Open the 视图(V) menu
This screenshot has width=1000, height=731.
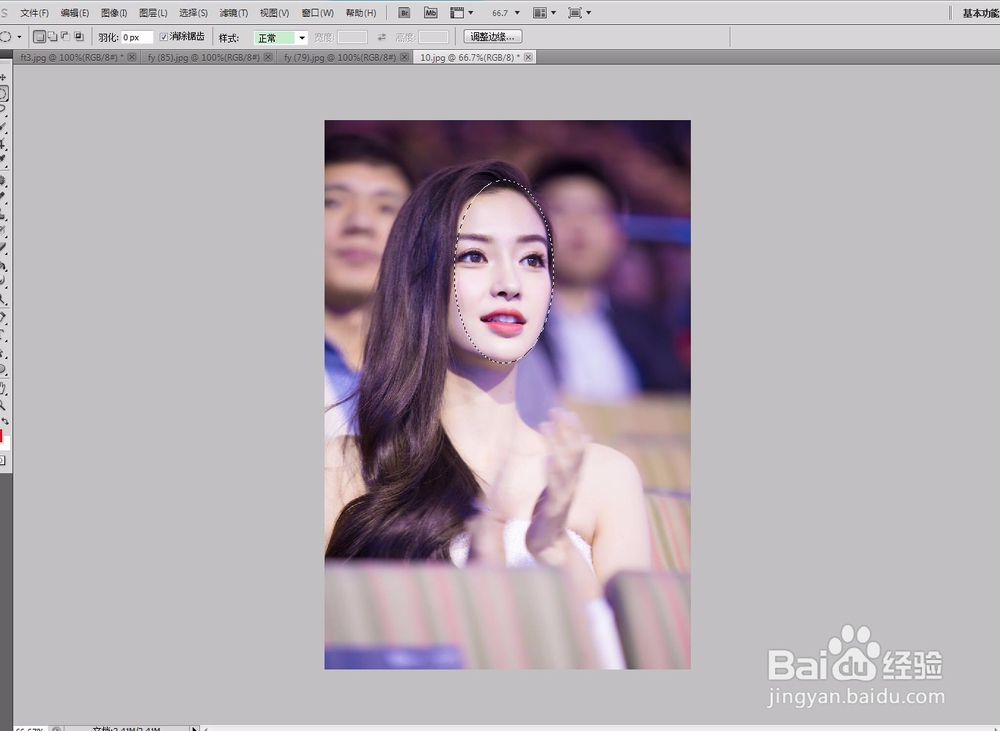click(274, 13)
